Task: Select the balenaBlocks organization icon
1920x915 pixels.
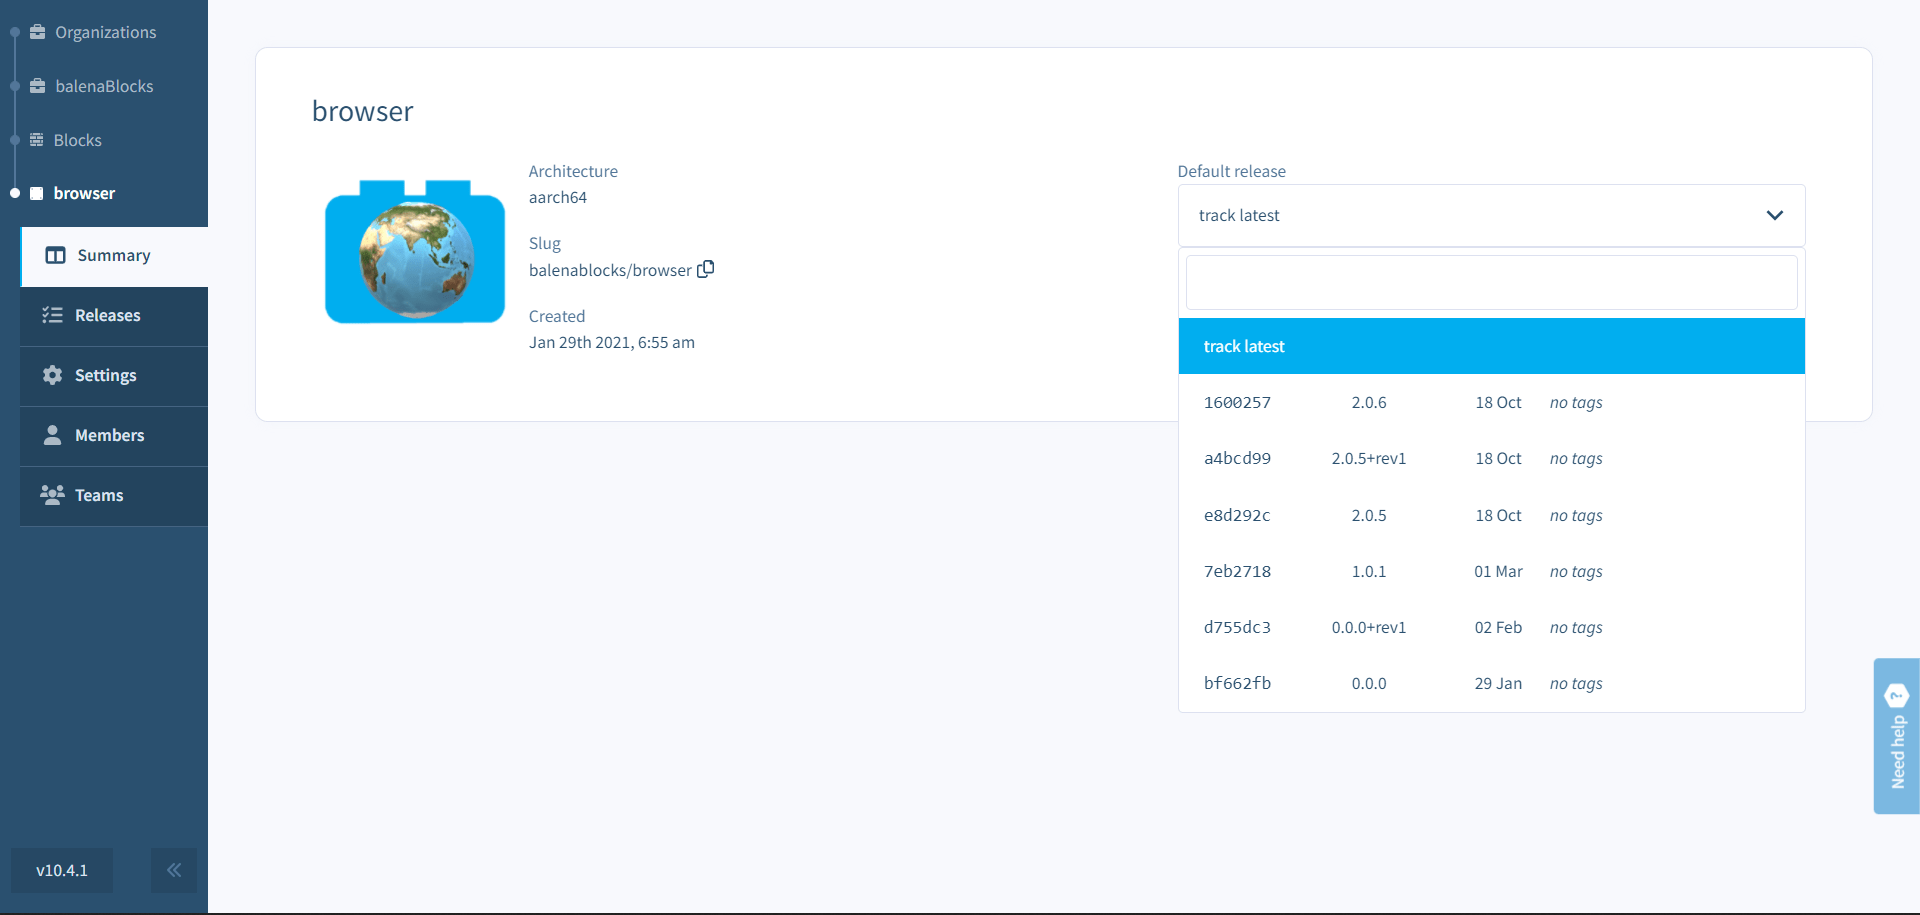Action: click(38, 85)
